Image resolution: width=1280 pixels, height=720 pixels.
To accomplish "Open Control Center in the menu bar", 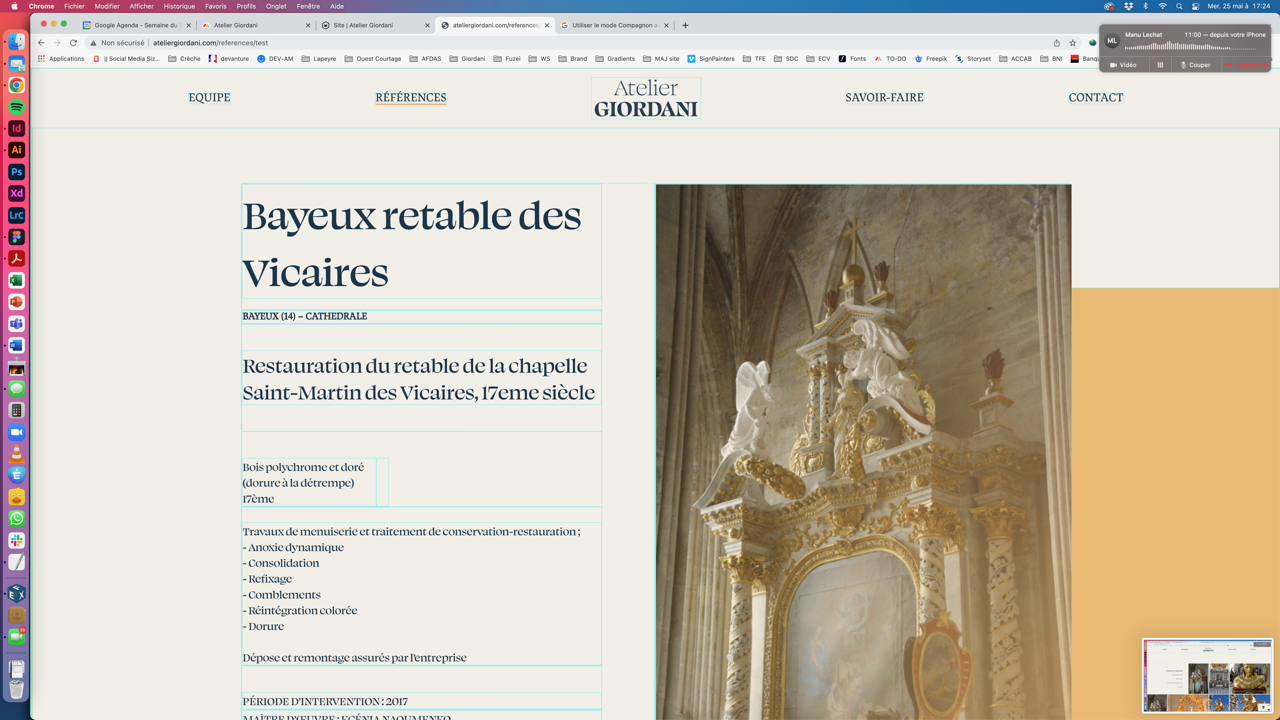I will [1195, 6].
